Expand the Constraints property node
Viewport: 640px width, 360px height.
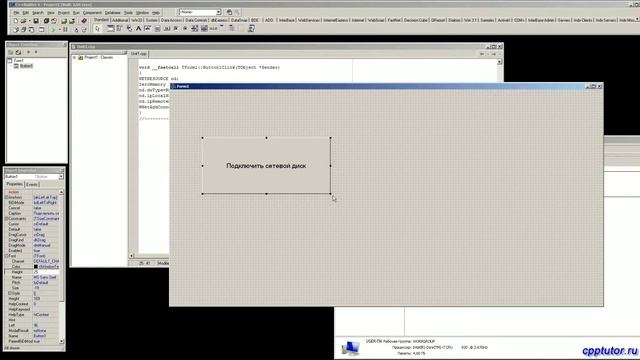tap(7, 219)
